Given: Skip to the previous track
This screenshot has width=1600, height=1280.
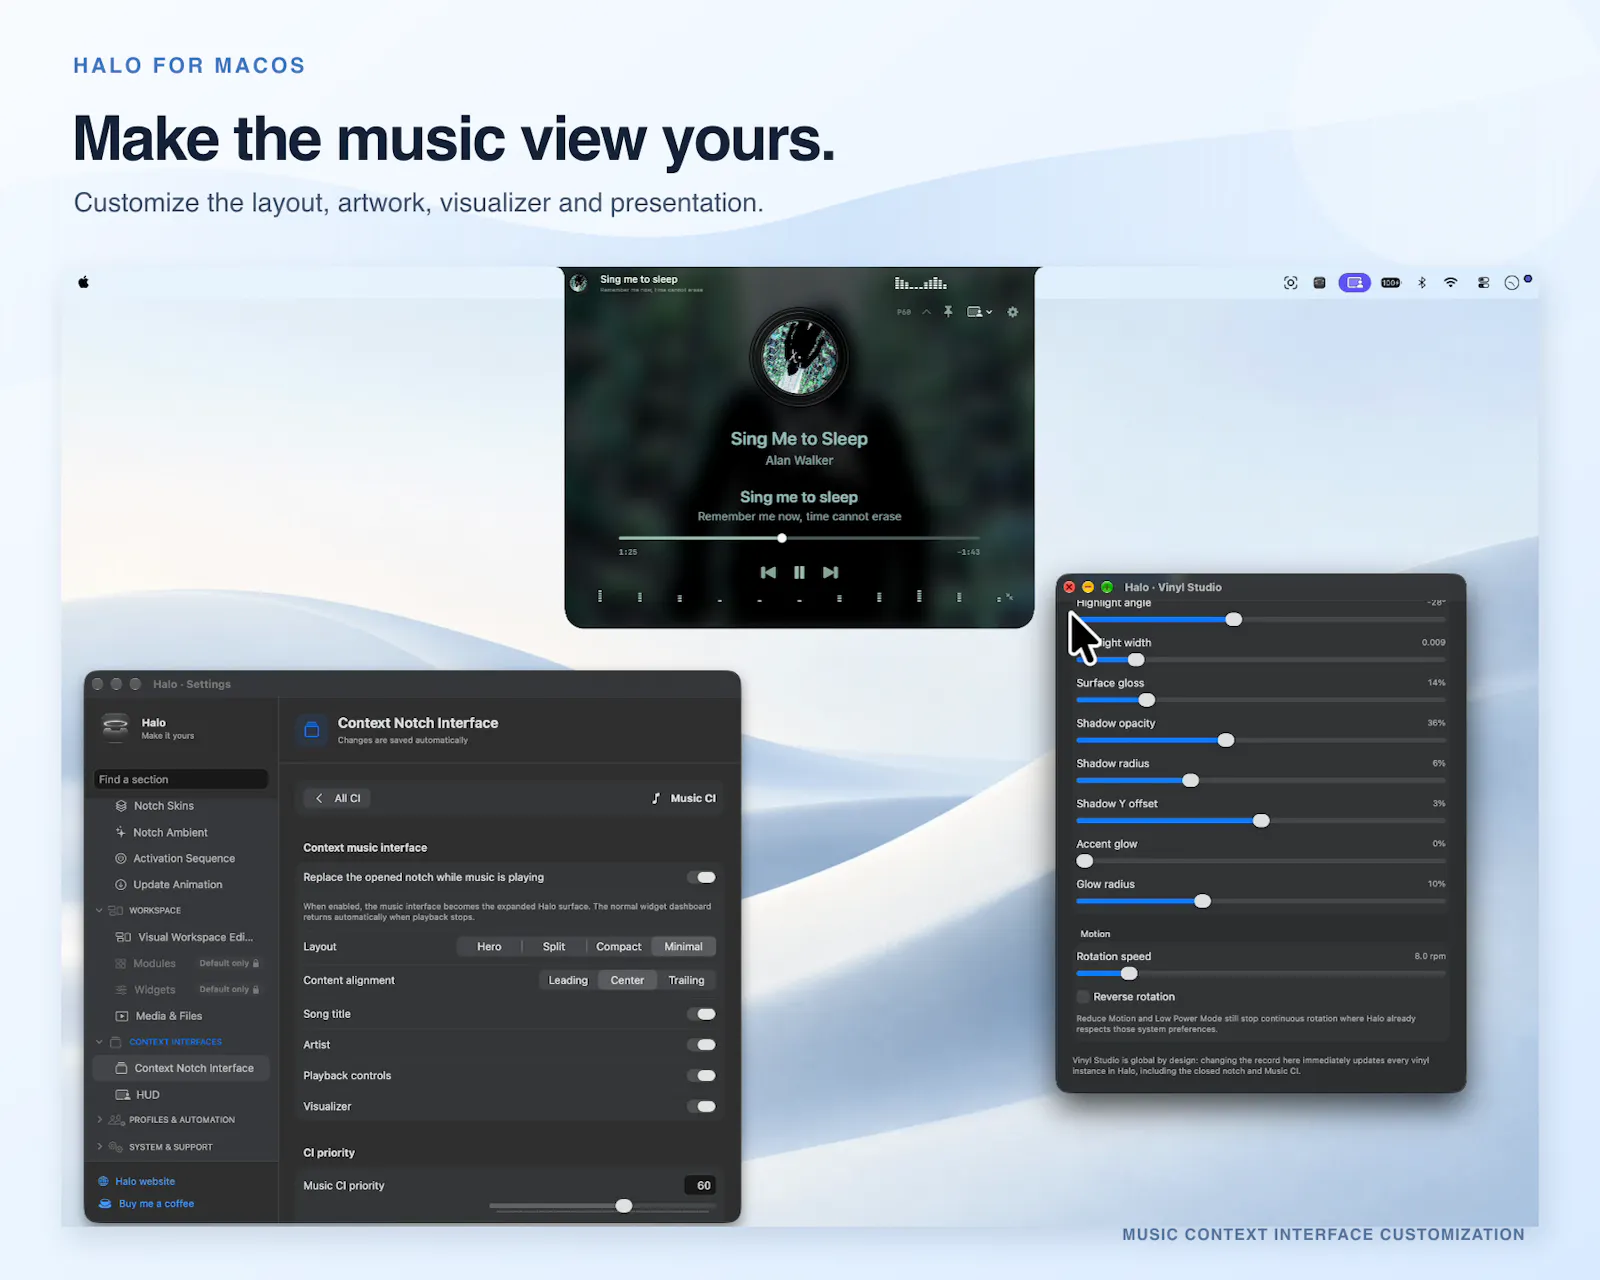Looking at the screenshot, I should pyautogui.click(x=768, y=572).
